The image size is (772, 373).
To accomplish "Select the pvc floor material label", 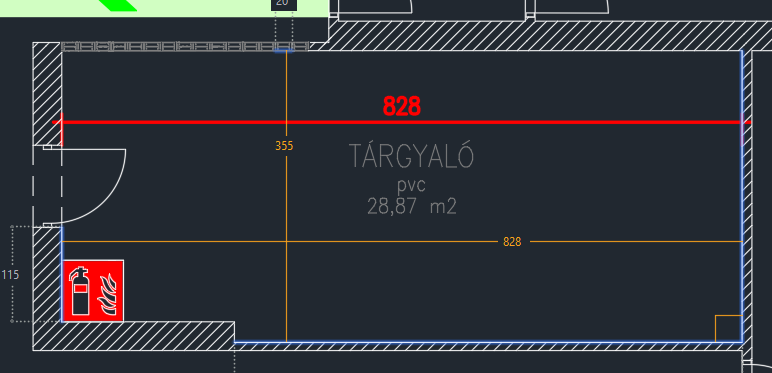I will [x=412, y=186].
